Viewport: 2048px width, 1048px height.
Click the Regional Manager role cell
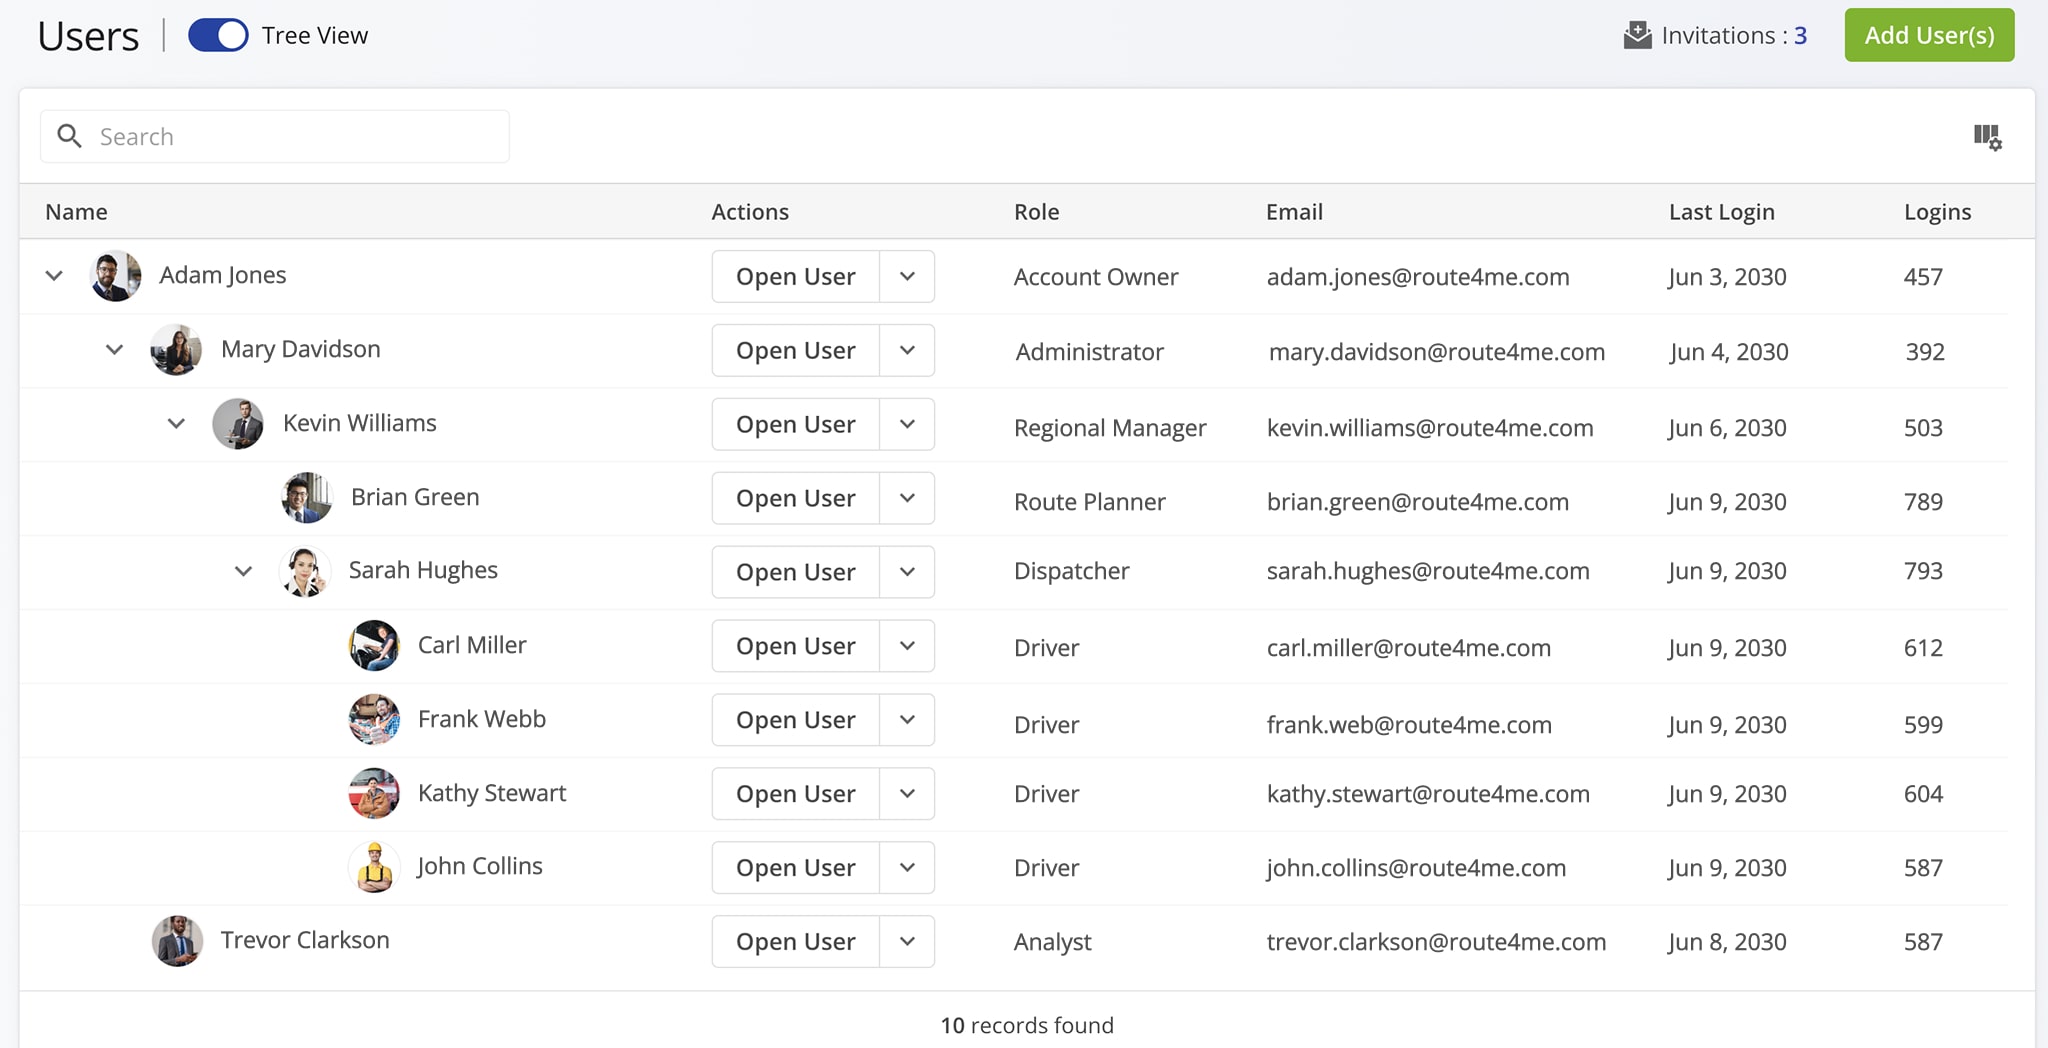pyautogui.click(x=1110, y=428)
